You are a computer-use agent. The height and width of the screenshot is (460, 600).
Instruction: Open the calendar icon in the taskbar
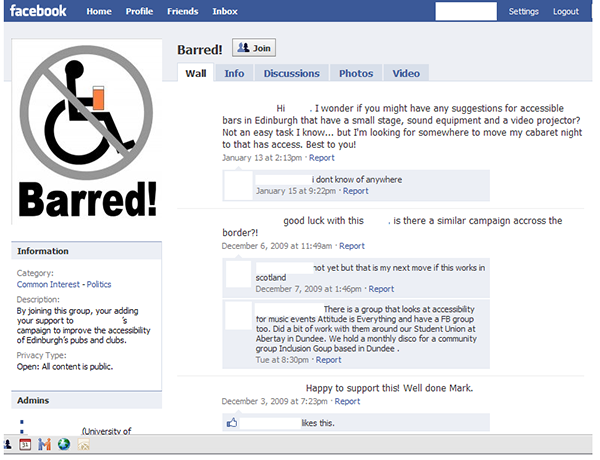point(25,444)
